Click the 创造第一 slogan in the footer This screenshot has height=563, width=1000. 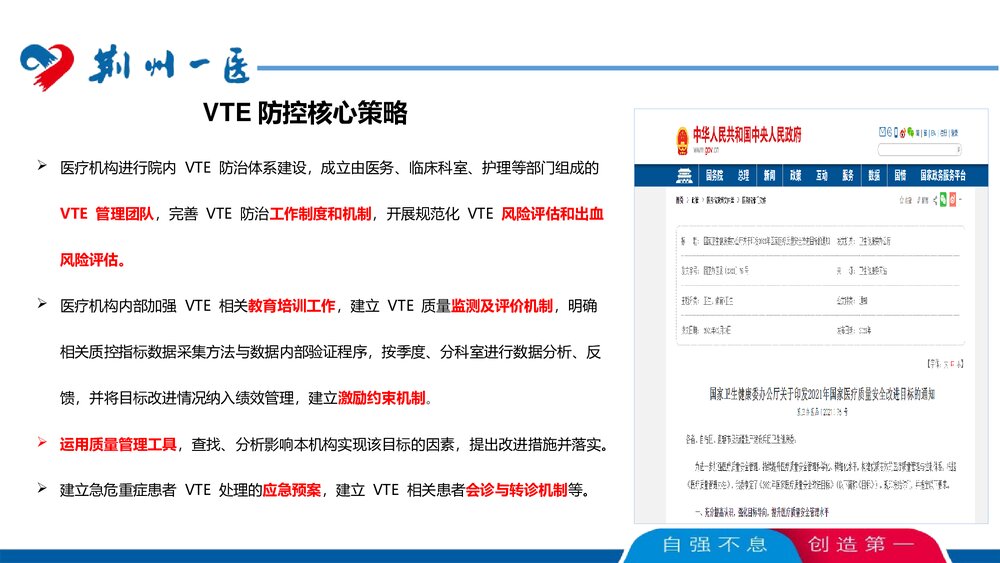click(862, 545)
